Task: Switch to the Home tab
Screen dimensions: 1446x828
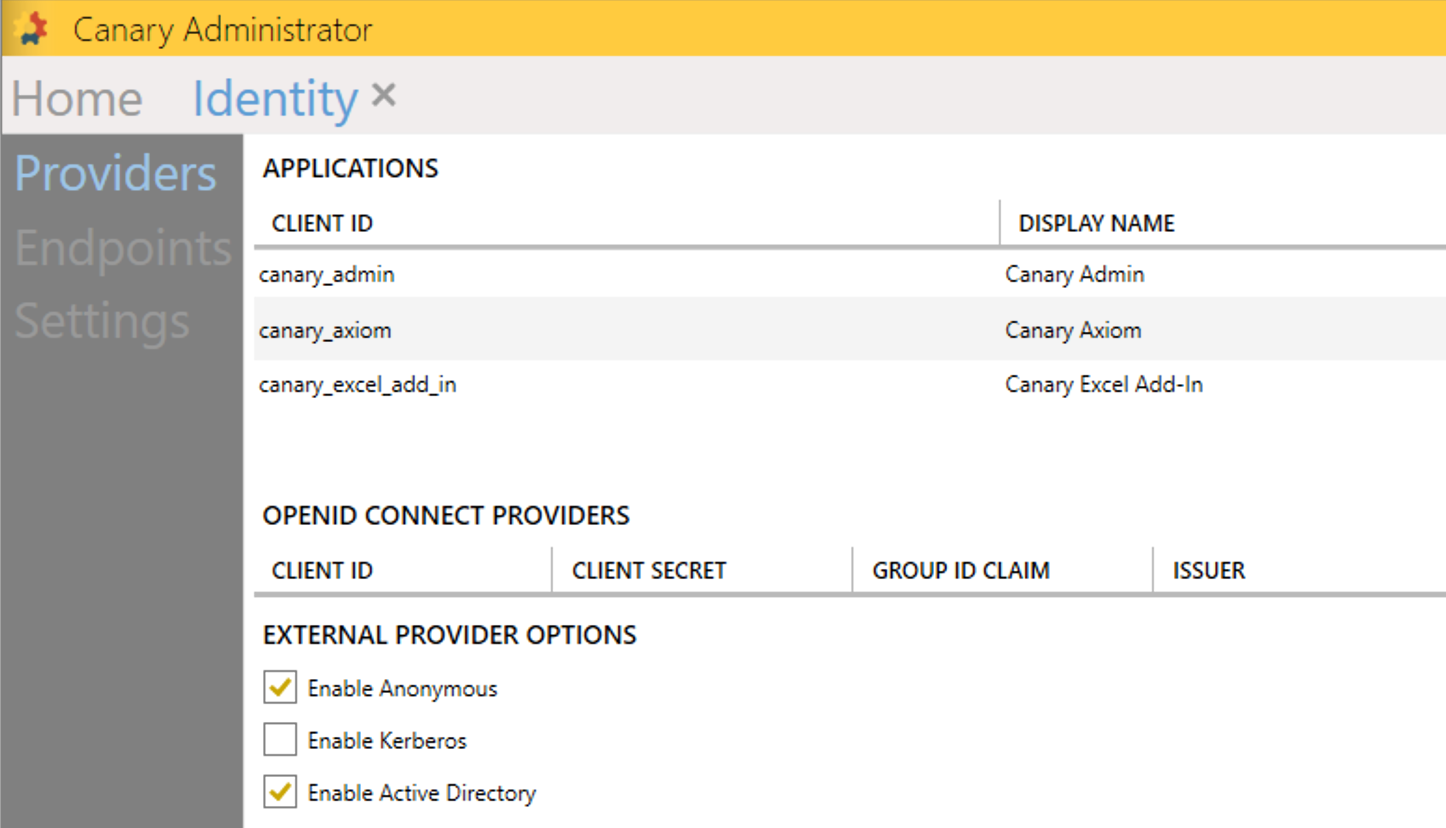Action: 76,97
